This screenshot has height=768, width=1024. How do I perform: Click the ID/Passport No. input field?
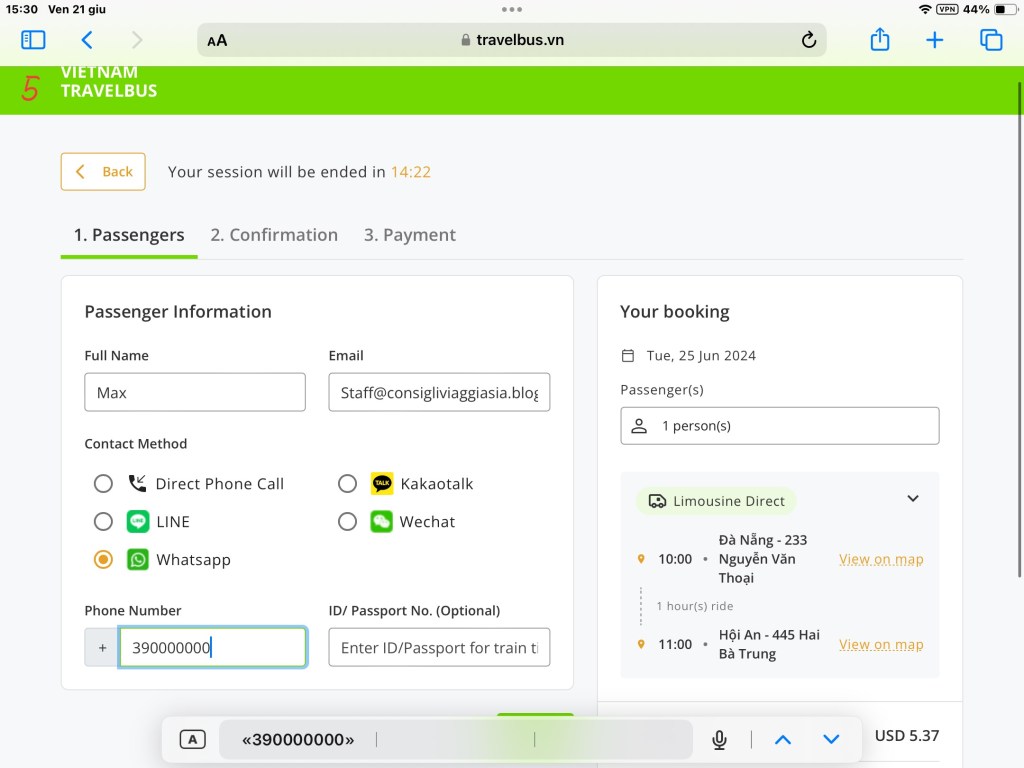439,648
